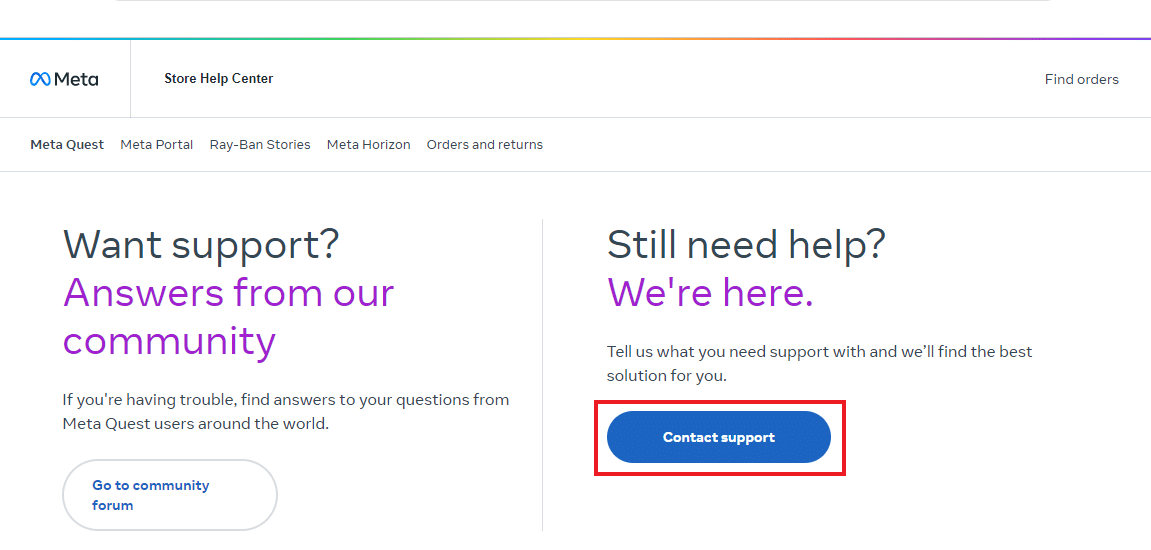Screen dimensions: 1151x550
Task: Go to the Meta Horizon tab
Action: (368, 144)
